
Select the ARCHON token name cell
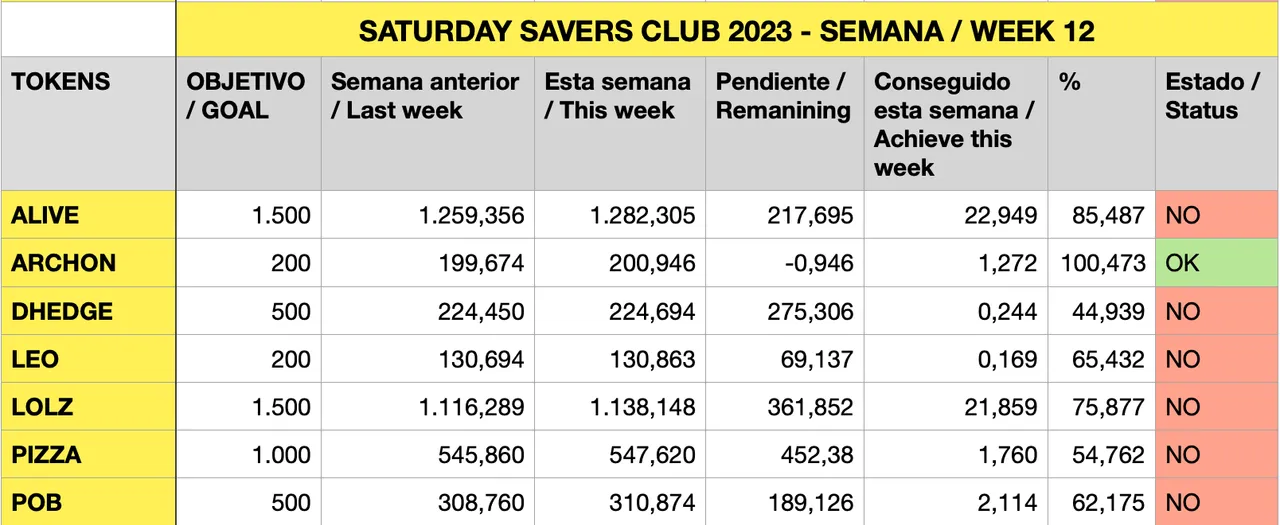[x=88, y=263]
